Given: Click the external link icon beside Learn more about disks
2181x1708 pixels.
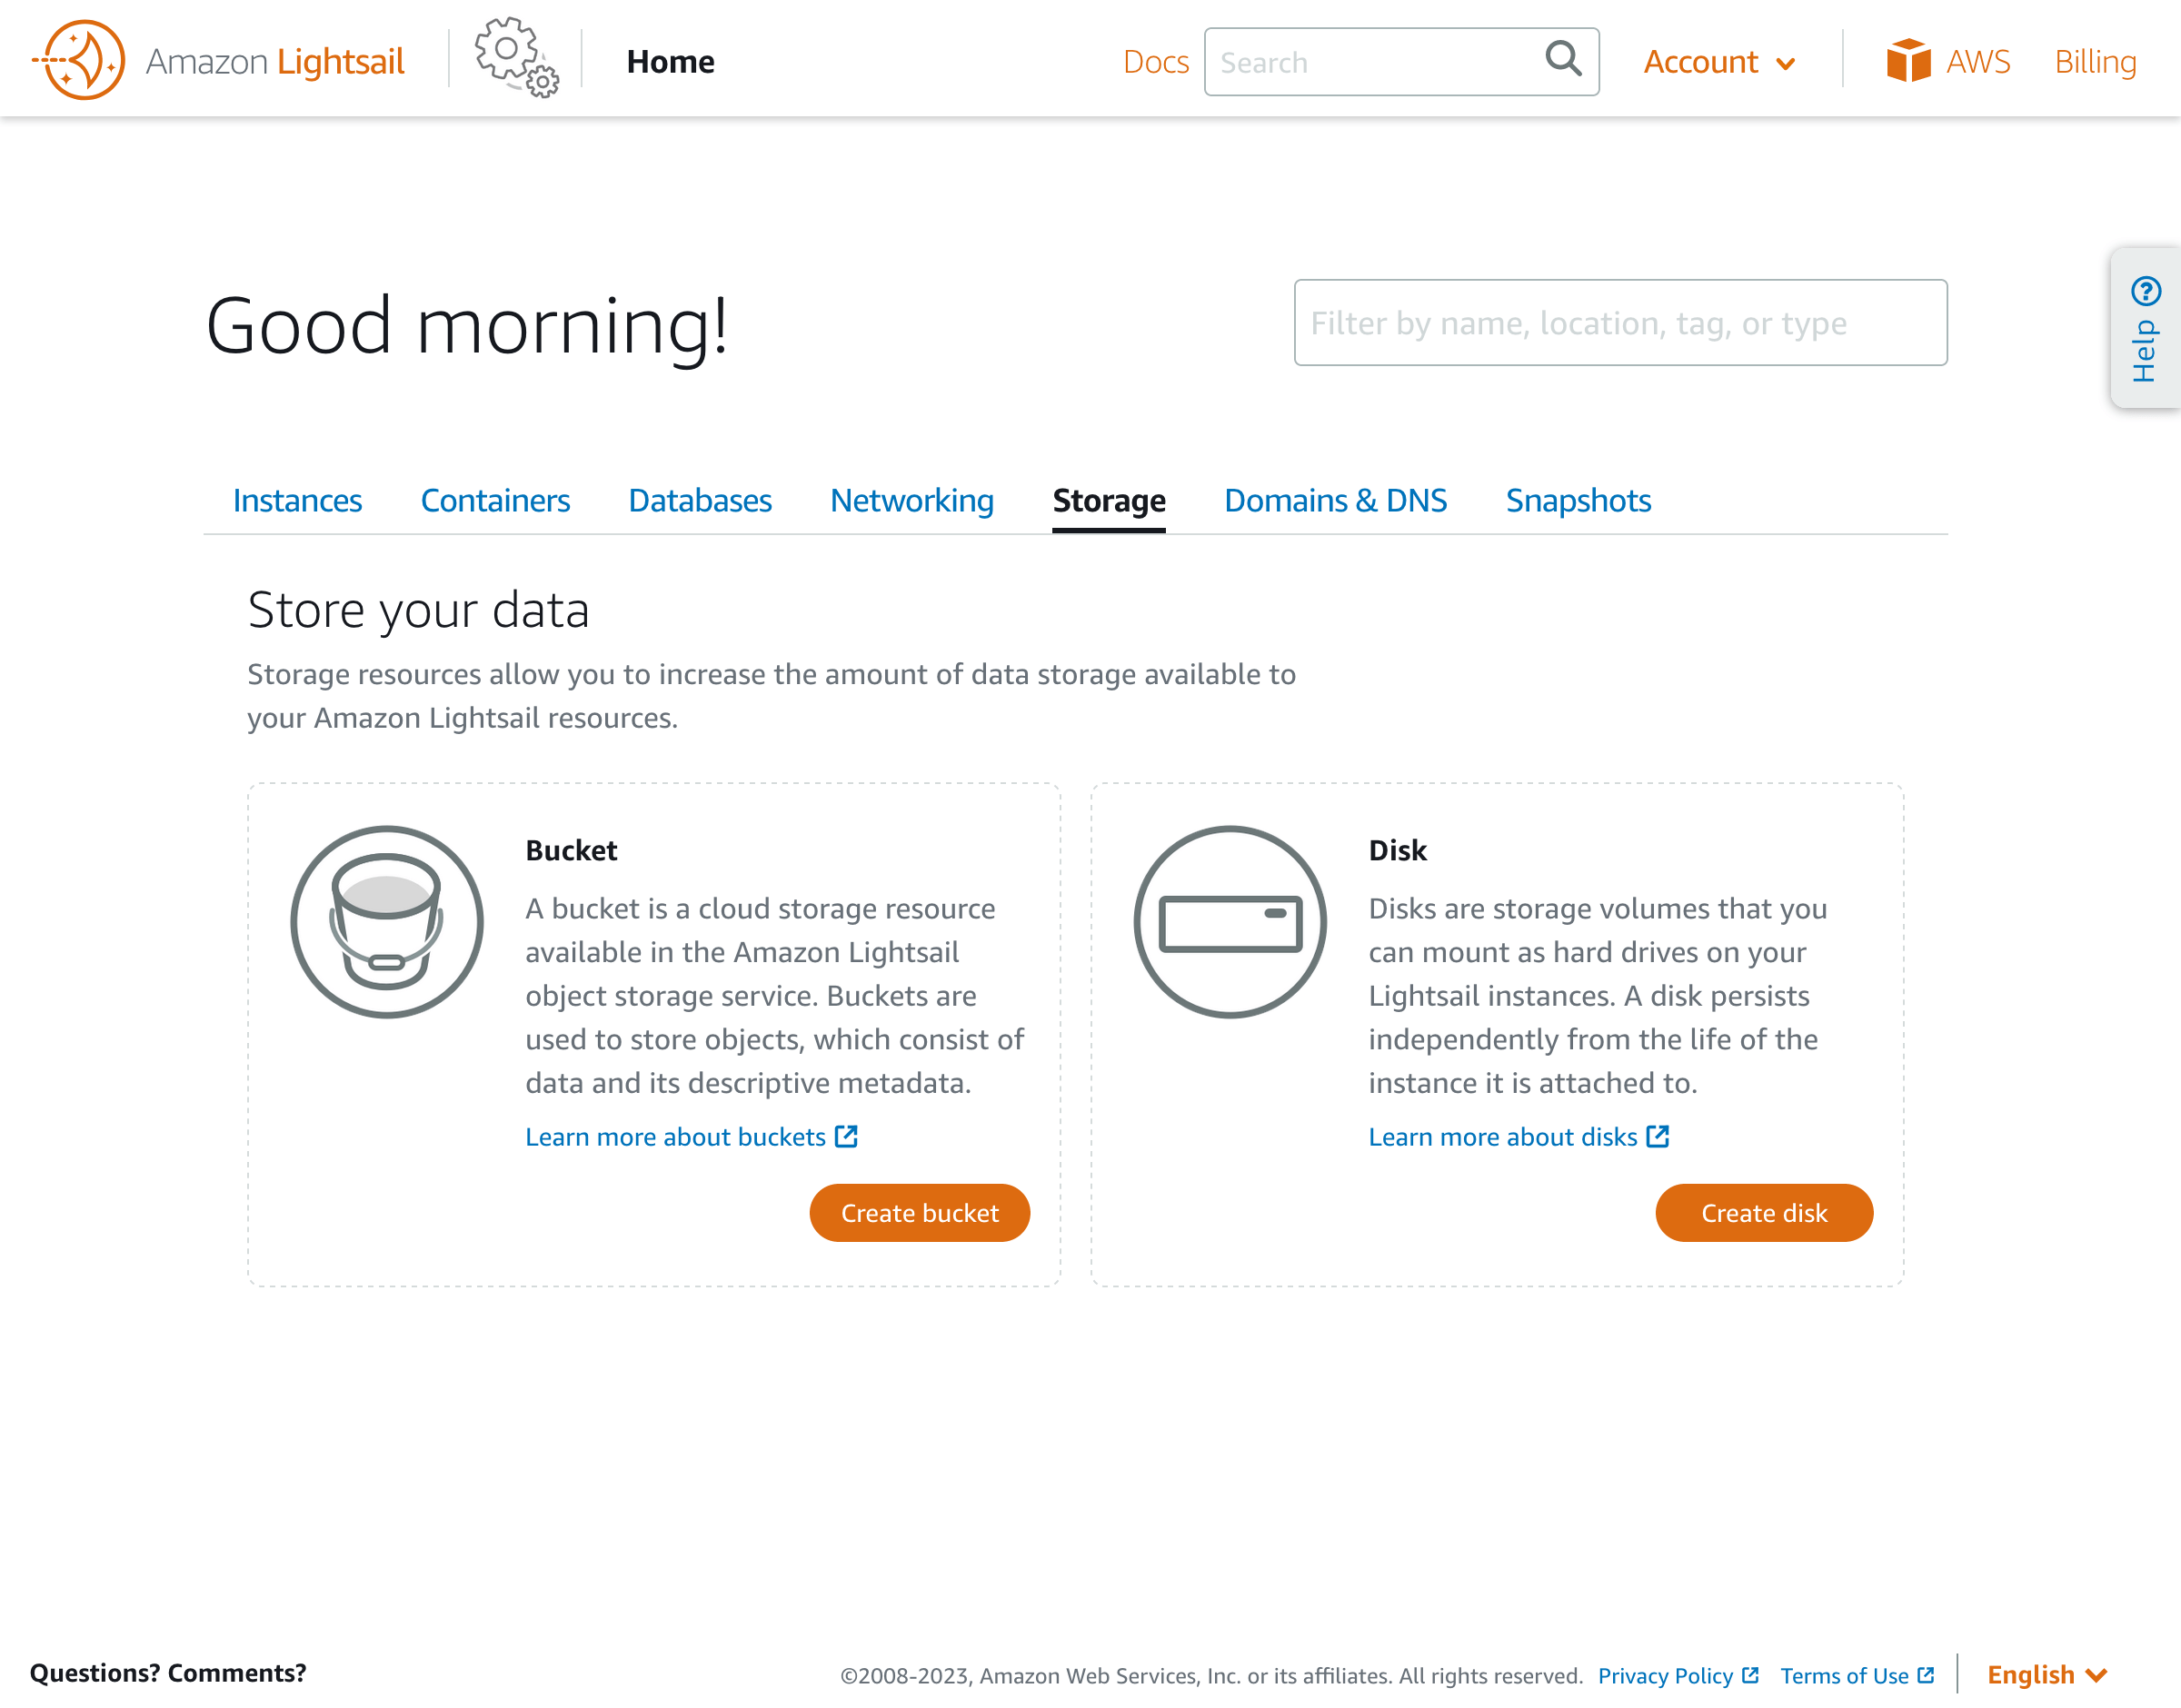Looking at the screenshot, I should click(x=1658, y=1136).
